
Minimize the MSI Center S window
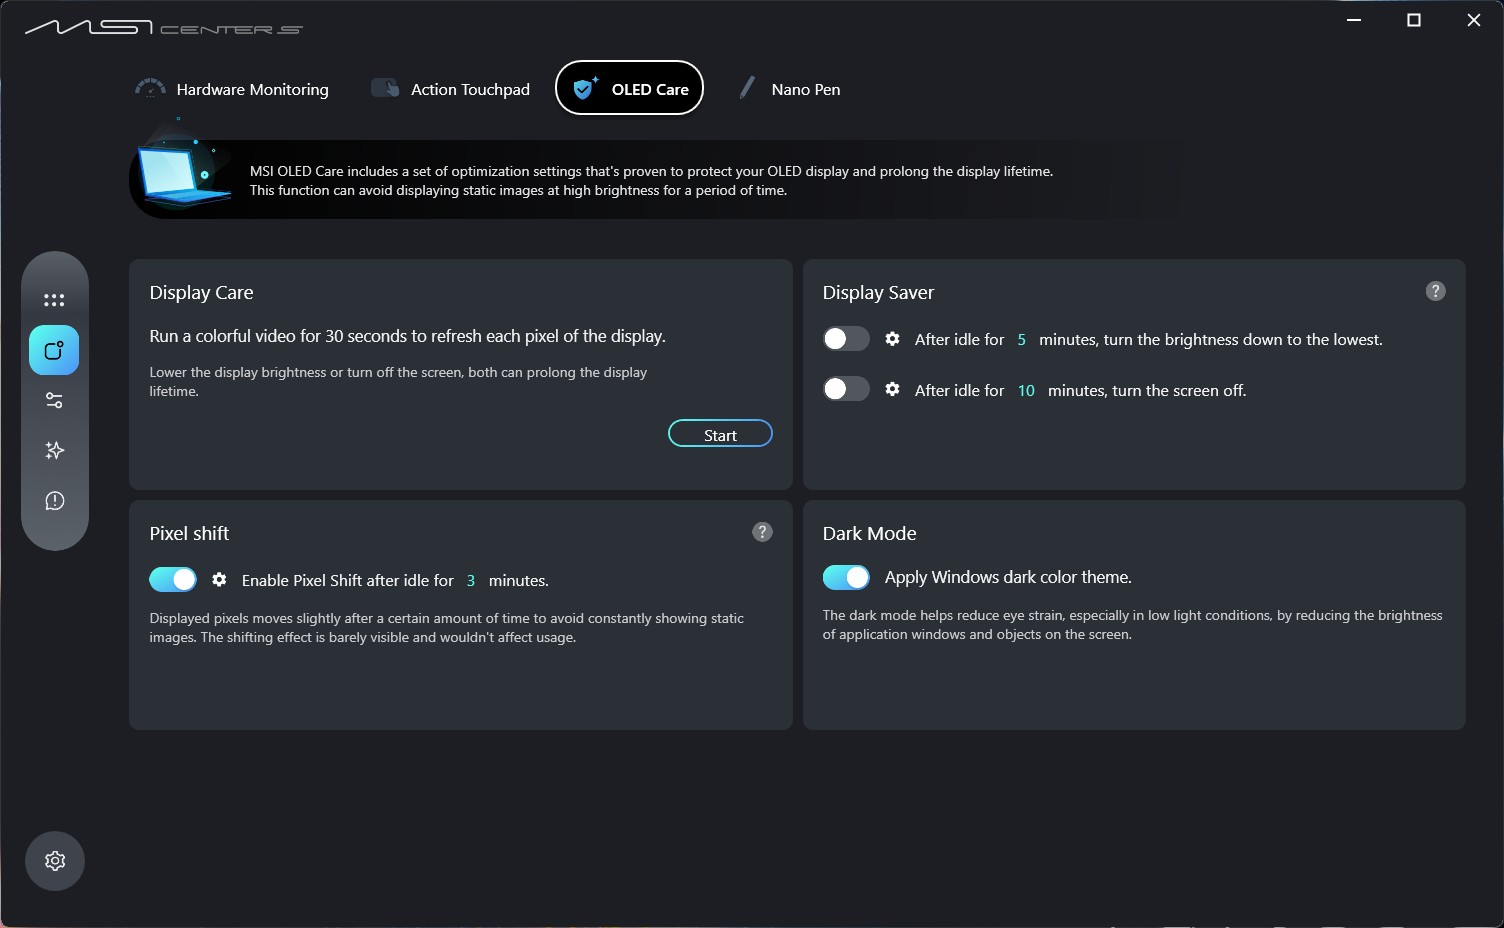[1354, 20]
